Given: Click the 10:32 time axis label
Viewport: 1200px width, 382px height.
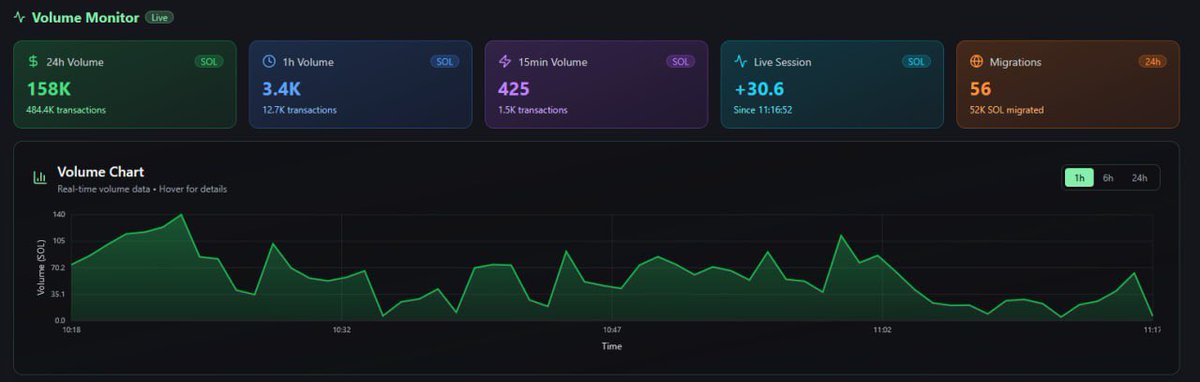Looking at the screenshot, I should pos(341,330).
